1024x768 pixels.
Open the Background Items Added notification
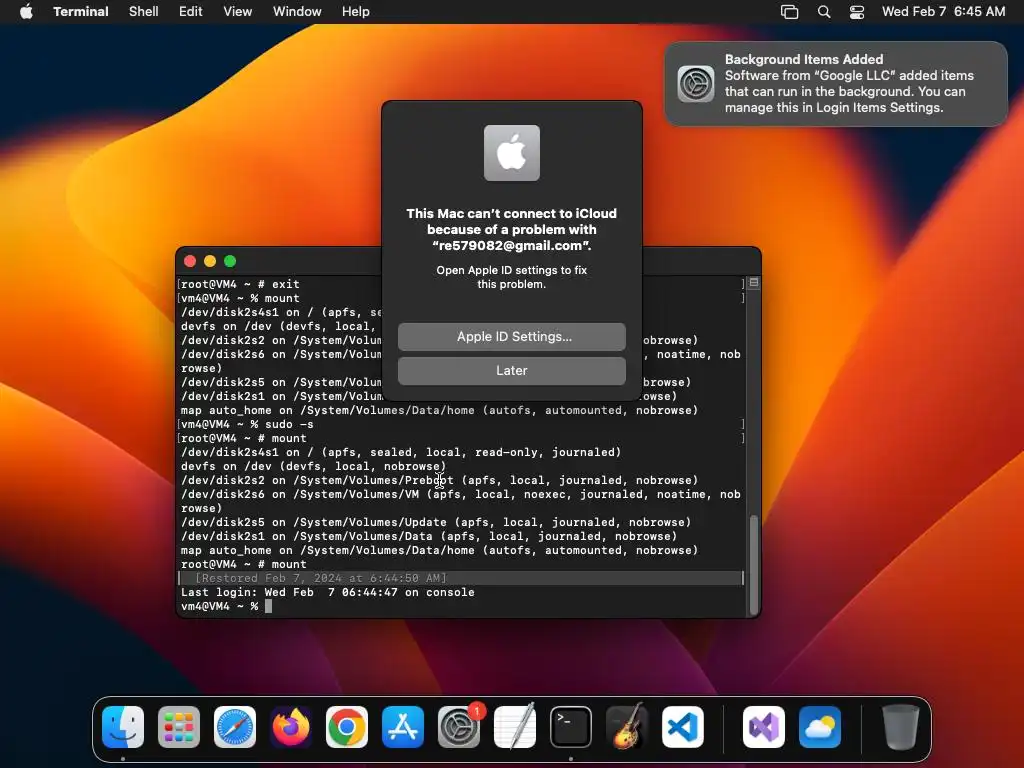click(x=836, y=84)
